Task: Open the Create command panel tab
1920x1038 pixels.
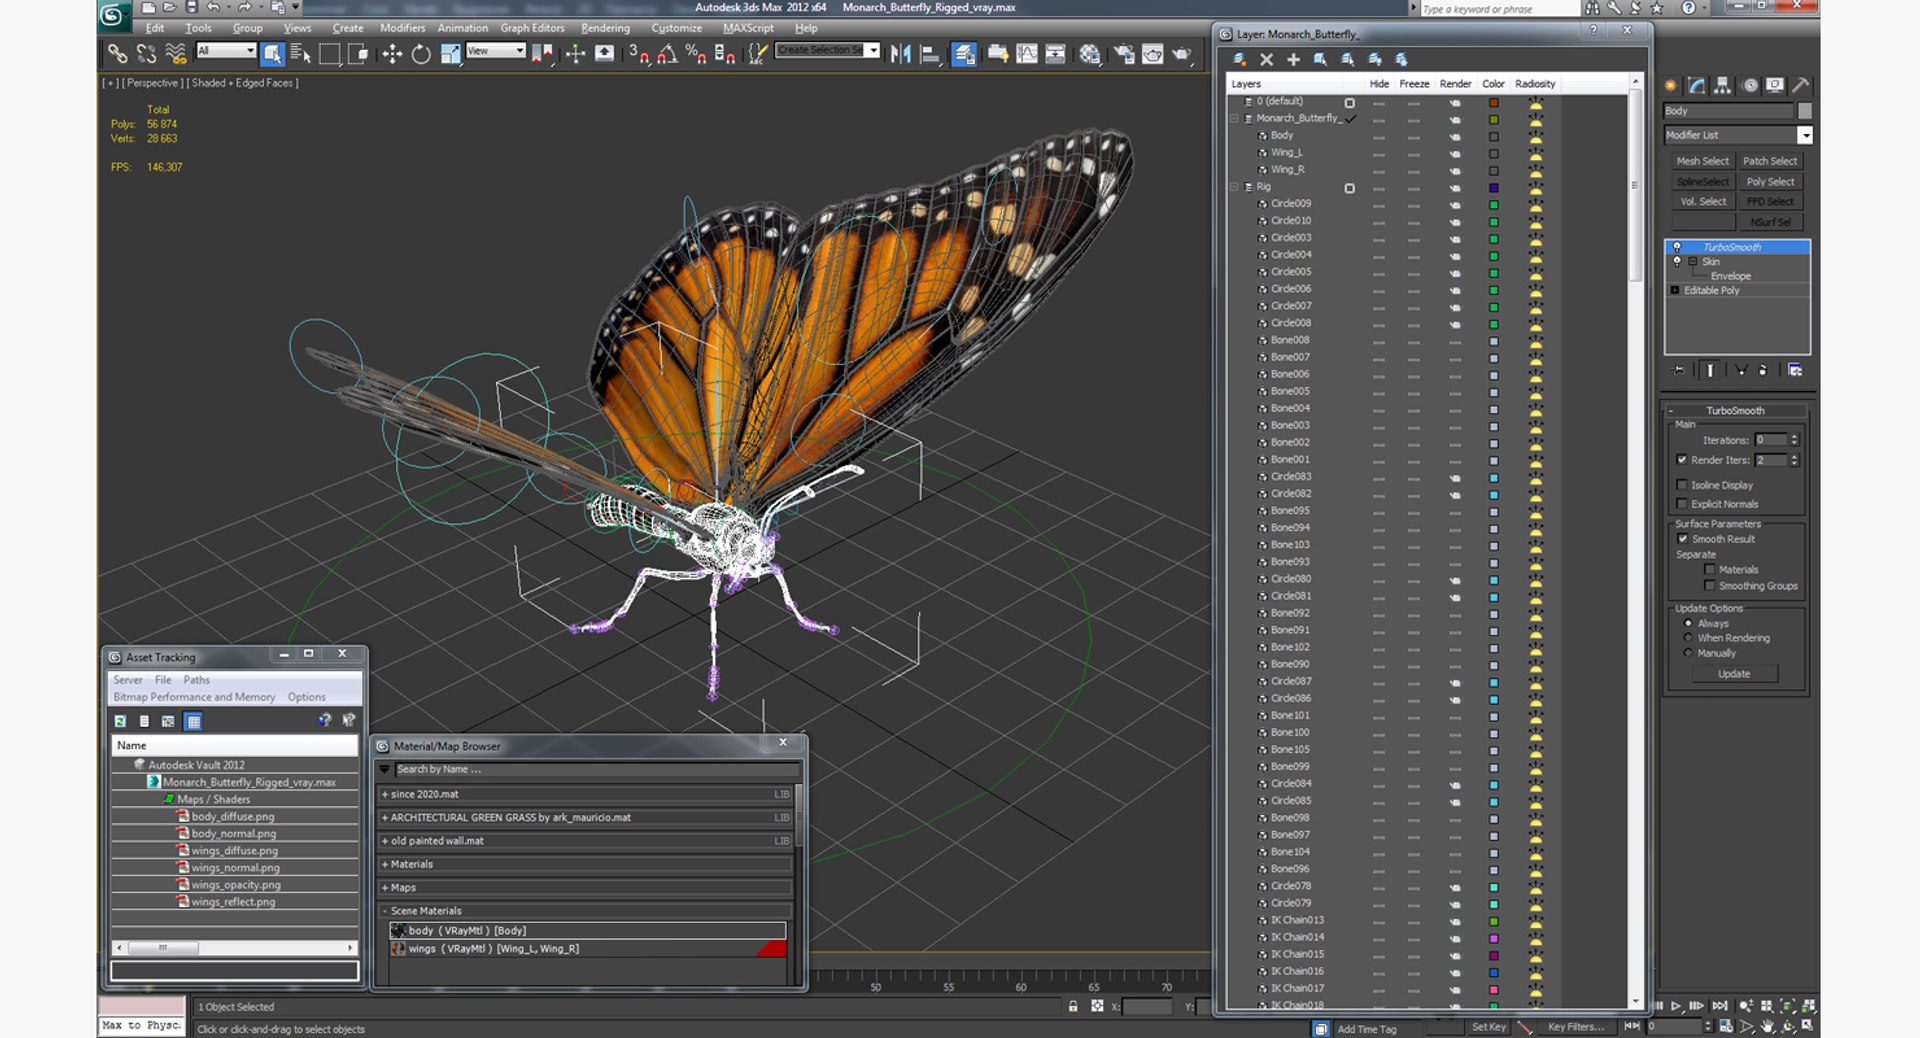Action: click(x=1671, y=85)
